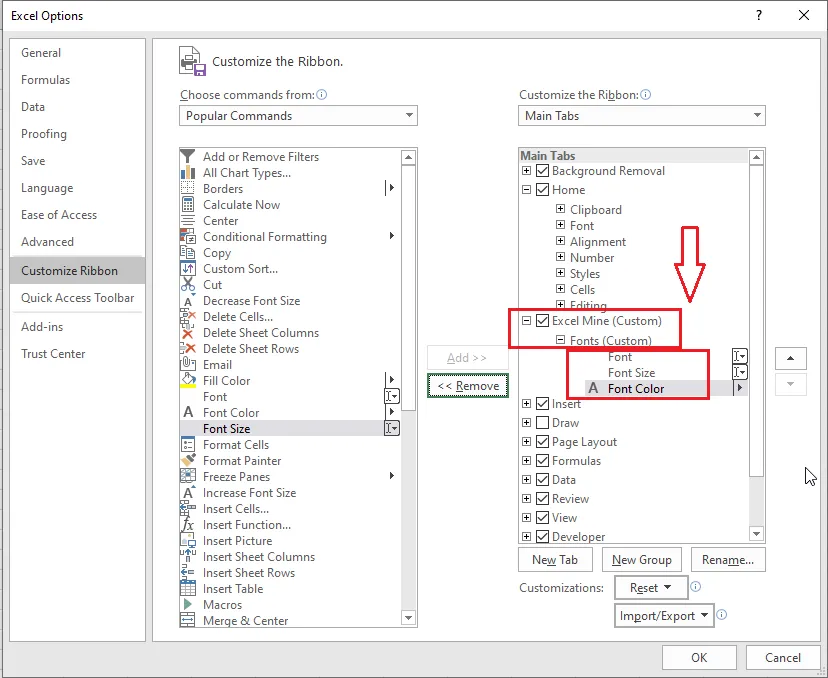Click the New Group button
828x678 pixels.
click(x=642, y=559)
